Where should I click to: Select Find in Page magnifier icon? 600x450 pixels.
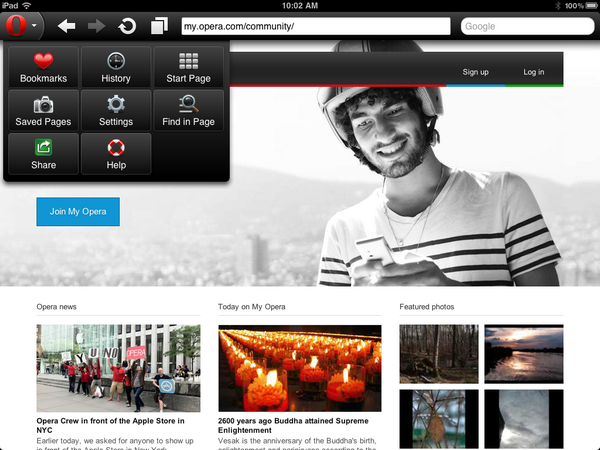[188, 110]
